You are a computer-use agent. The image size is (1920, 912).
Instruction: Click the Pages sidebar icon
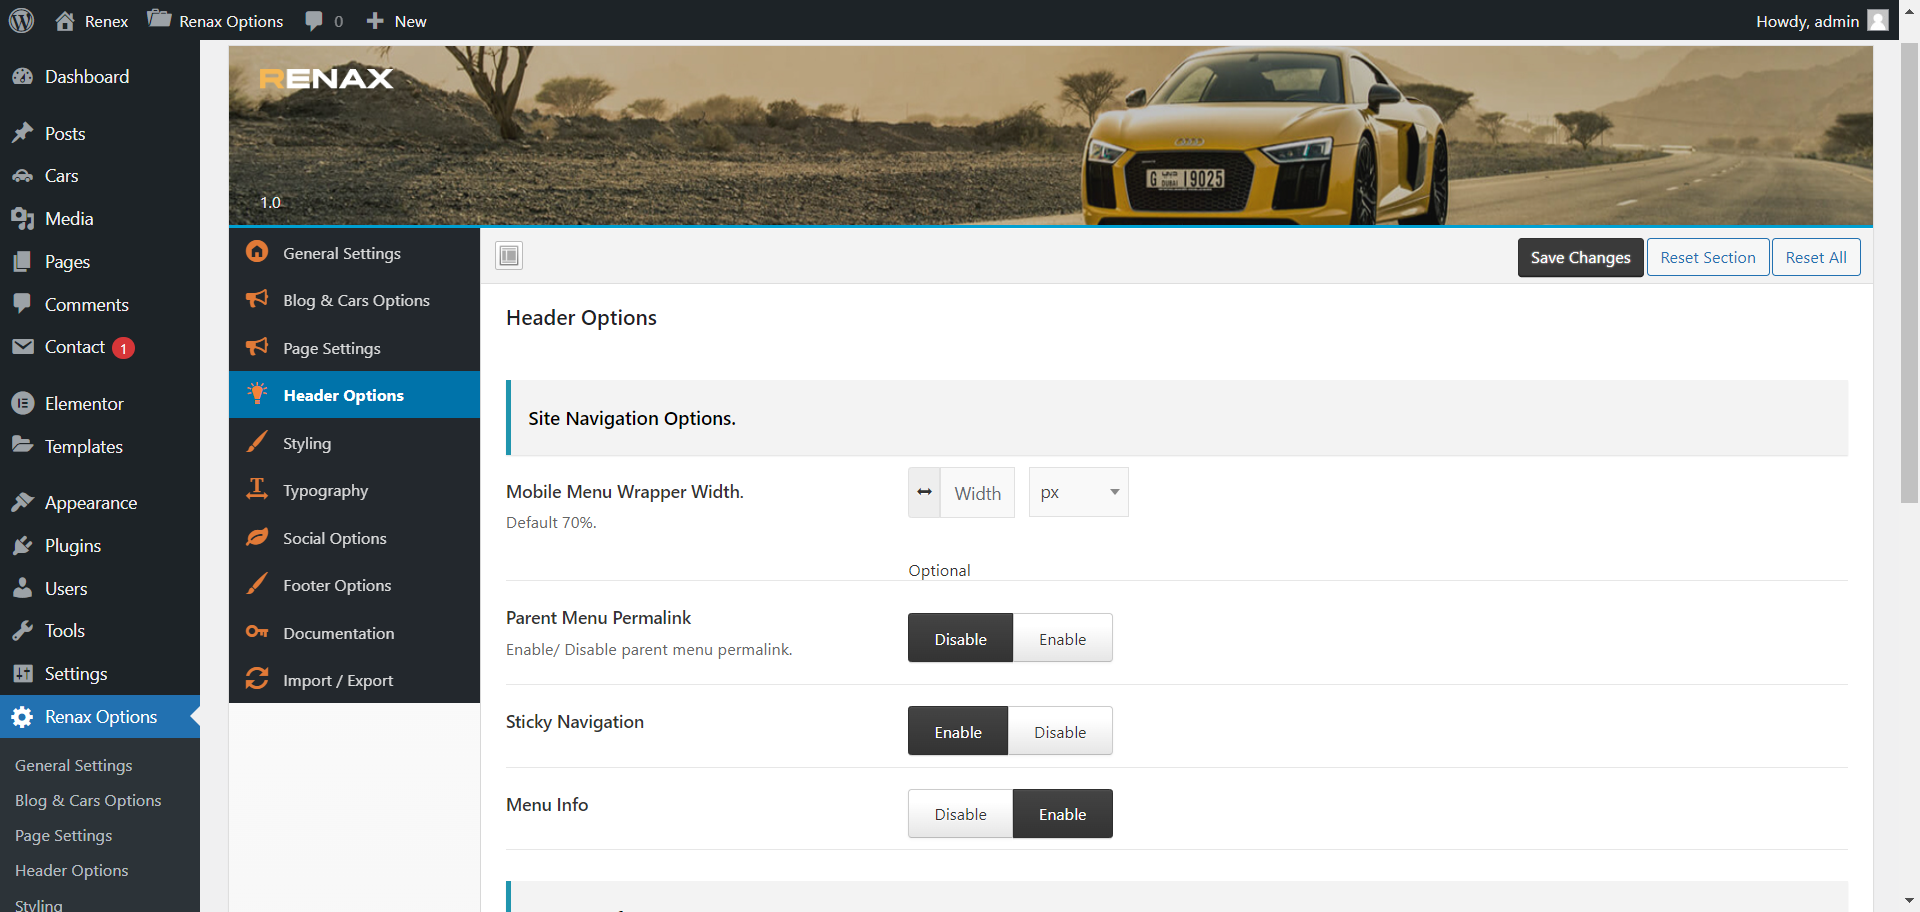pos(22,261)
